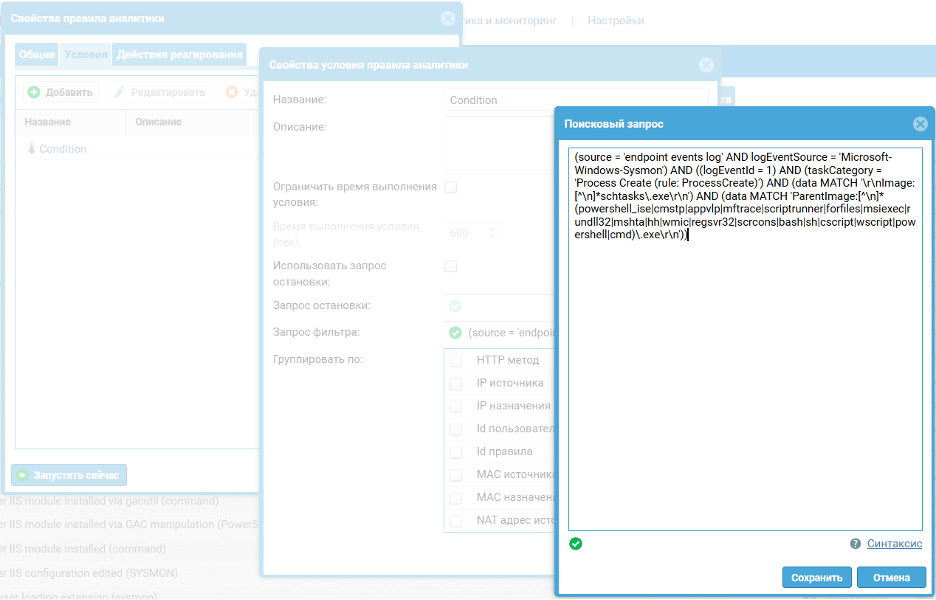Click the check icon in Запрос остановки field
The height and width of the screenshot is (600, 936).
[456, 306]
